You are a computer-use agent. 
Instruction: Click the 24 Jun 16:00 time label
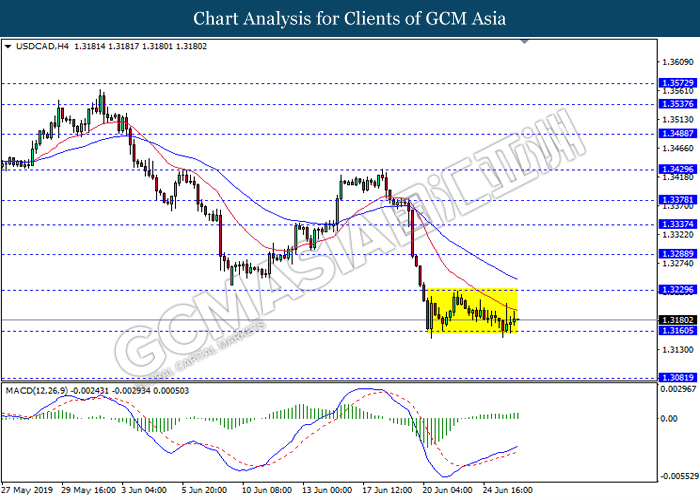click(x=508, y=490)
